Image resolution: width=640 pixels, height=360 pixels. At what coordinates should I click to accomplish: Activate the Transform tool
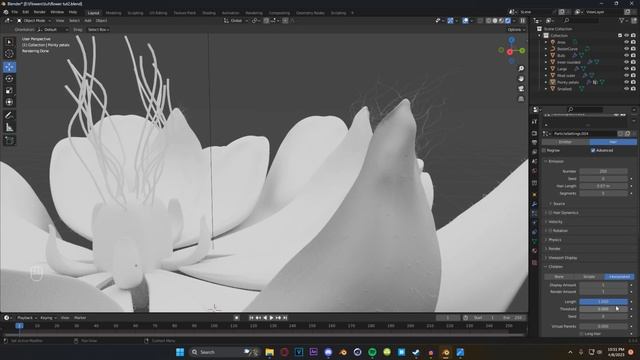click(x=9, y=102)
